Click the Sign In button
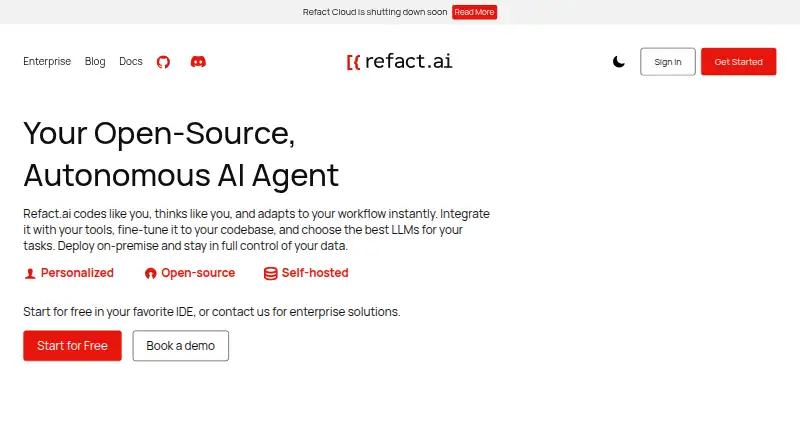 point(667,62)
